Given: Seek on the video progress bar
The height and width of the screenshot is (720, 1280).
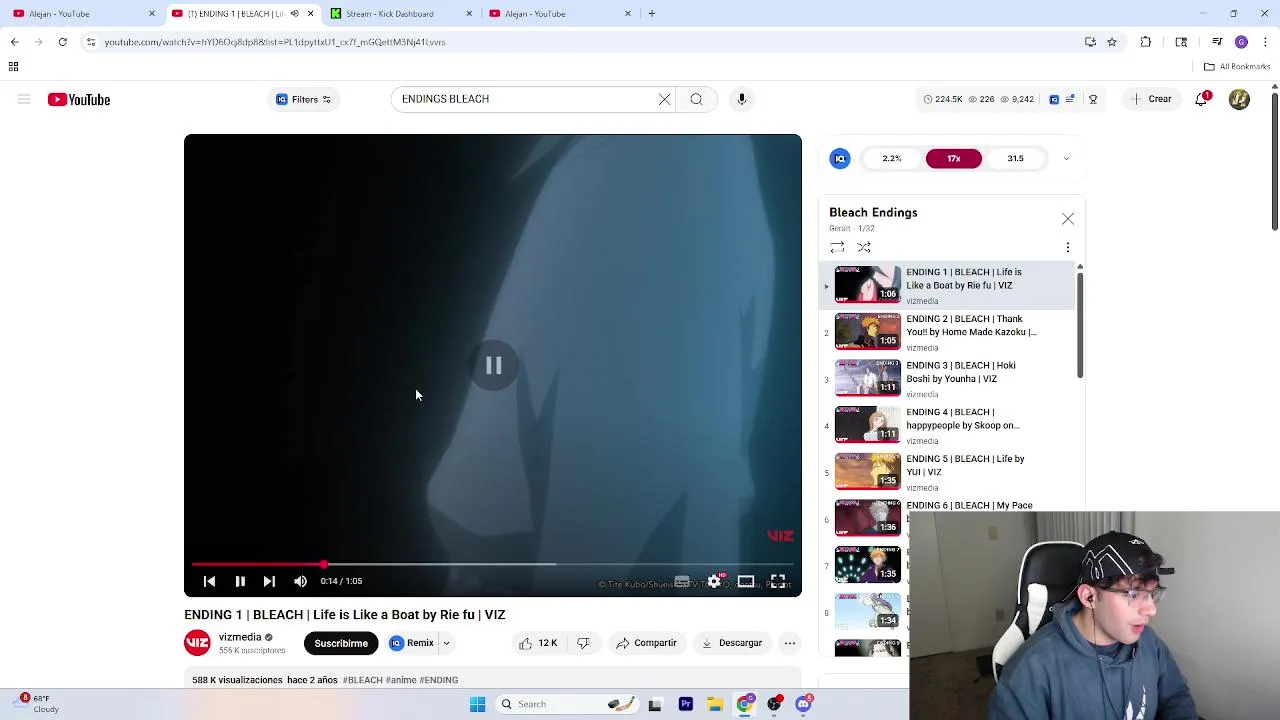Looking at the screenshot, I should (x=492, y=564).
